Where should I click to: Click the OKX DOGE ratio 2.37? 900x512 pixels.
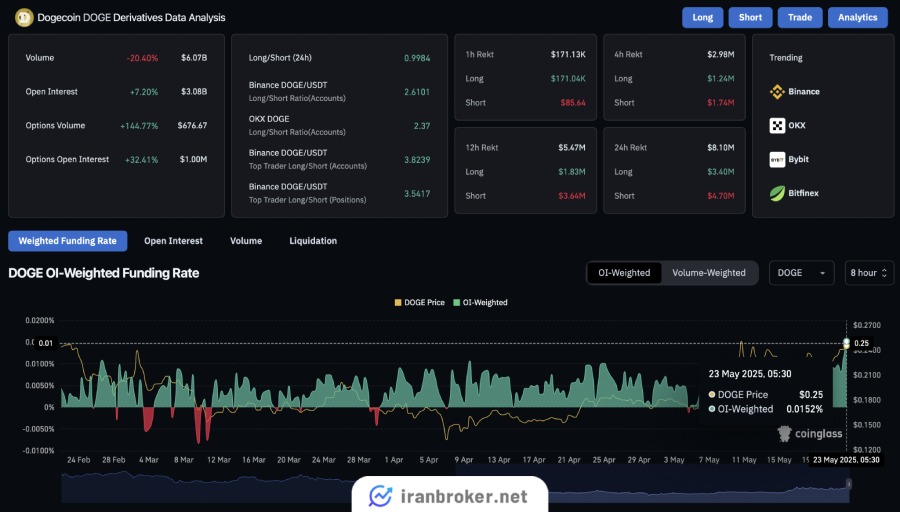tap(422, 126)
